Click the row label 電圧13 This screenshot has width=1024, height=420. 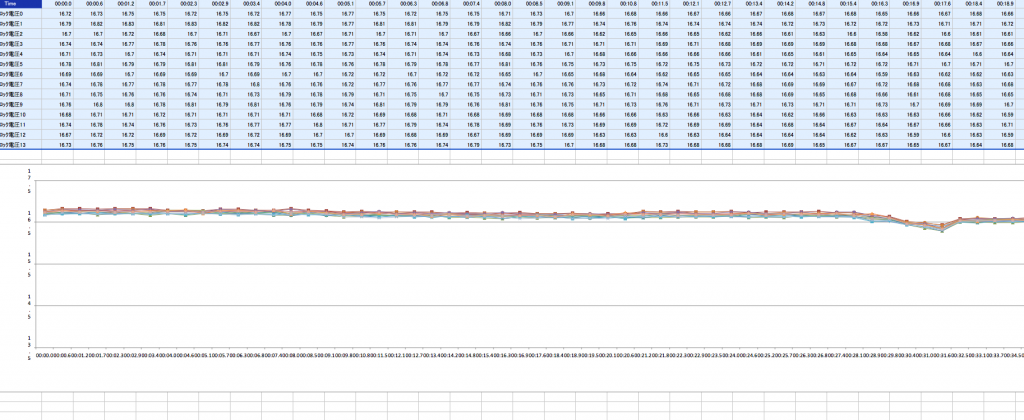tap(21, 145)
